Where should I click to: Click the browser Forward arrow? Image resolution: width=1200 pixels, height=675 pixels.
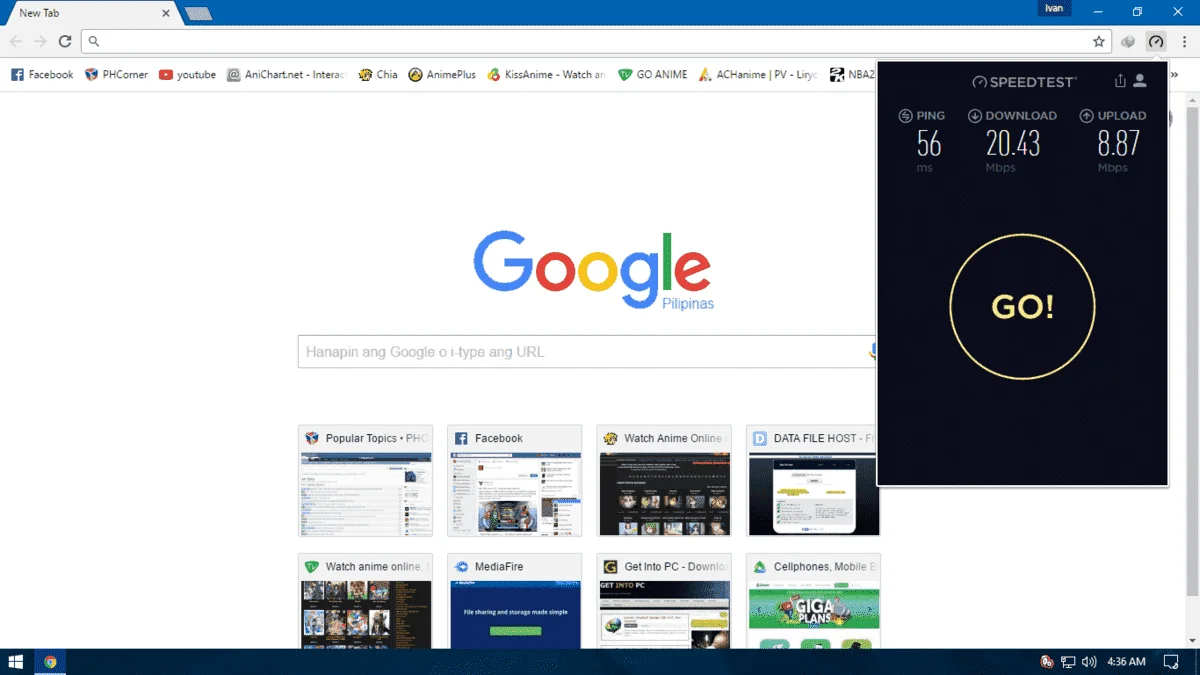(x=40, y=41)
